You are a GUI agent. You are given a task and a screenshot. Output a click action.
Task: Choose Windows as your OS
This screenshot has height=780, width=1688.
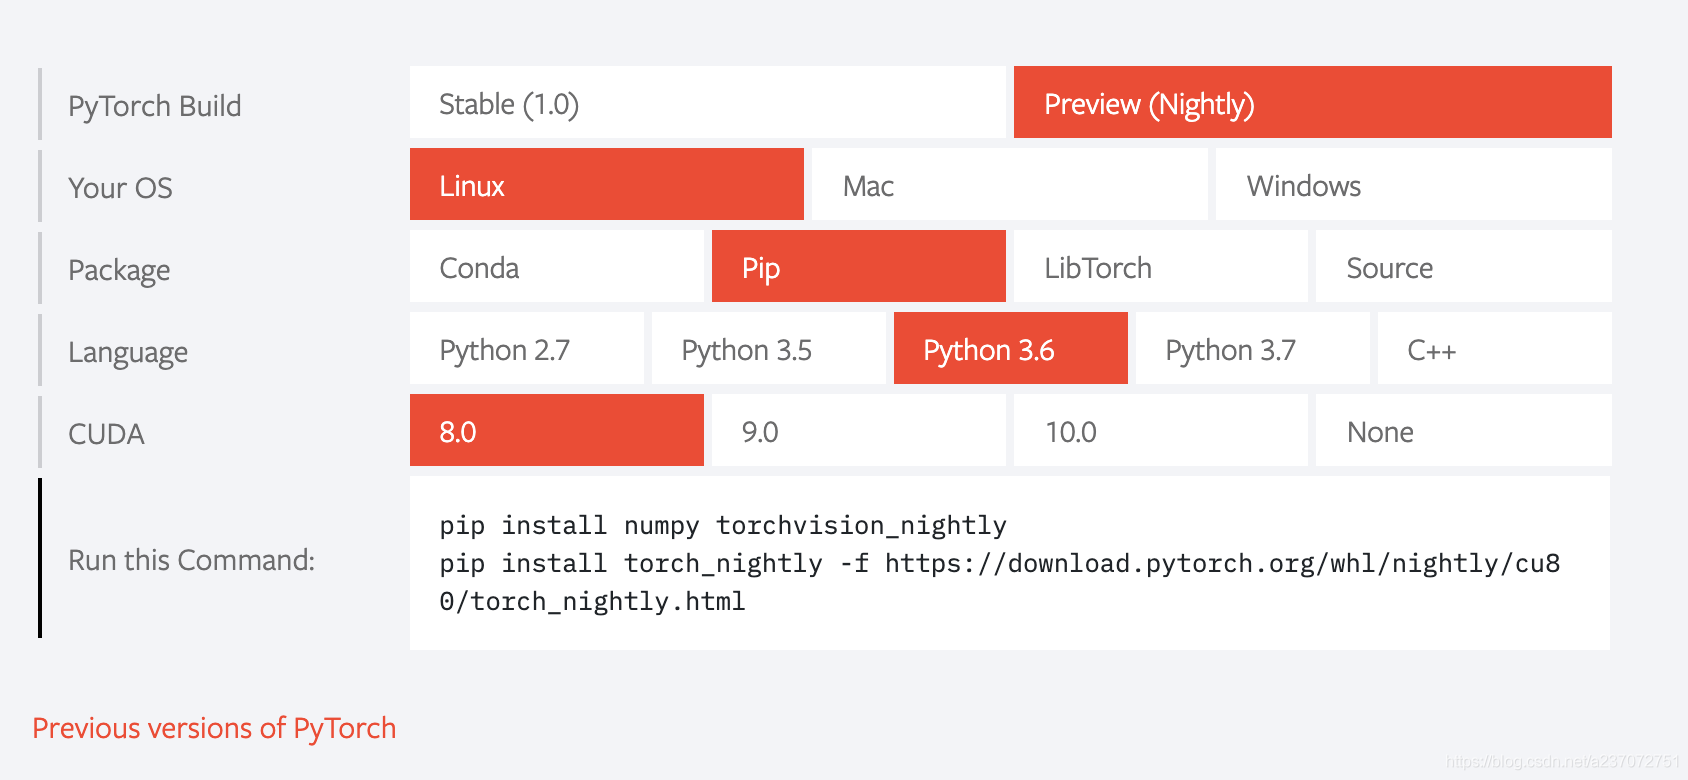click(x=1413, y=185)
